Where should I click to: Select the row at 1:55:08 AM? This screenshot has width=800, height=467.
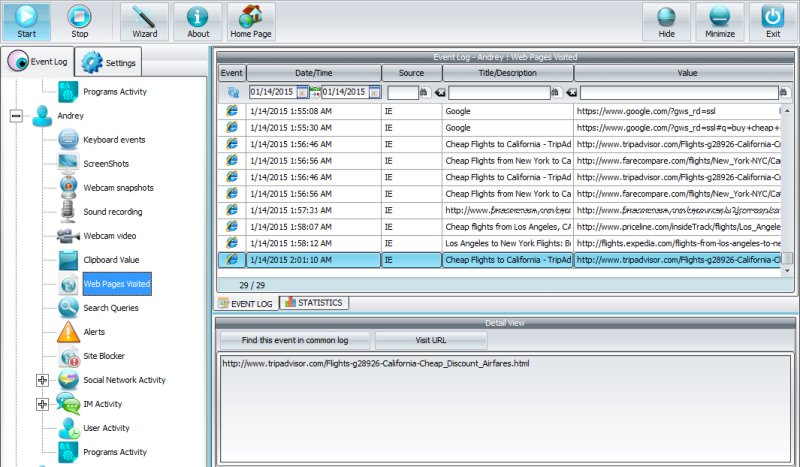pyautogui.click(x=499, y=111)
